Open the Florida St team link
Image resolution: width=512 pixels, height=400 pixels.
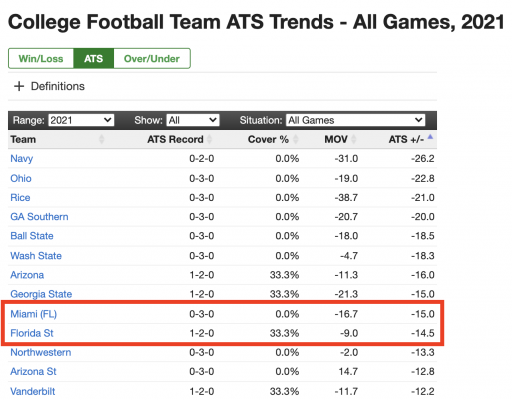[32, 333]
